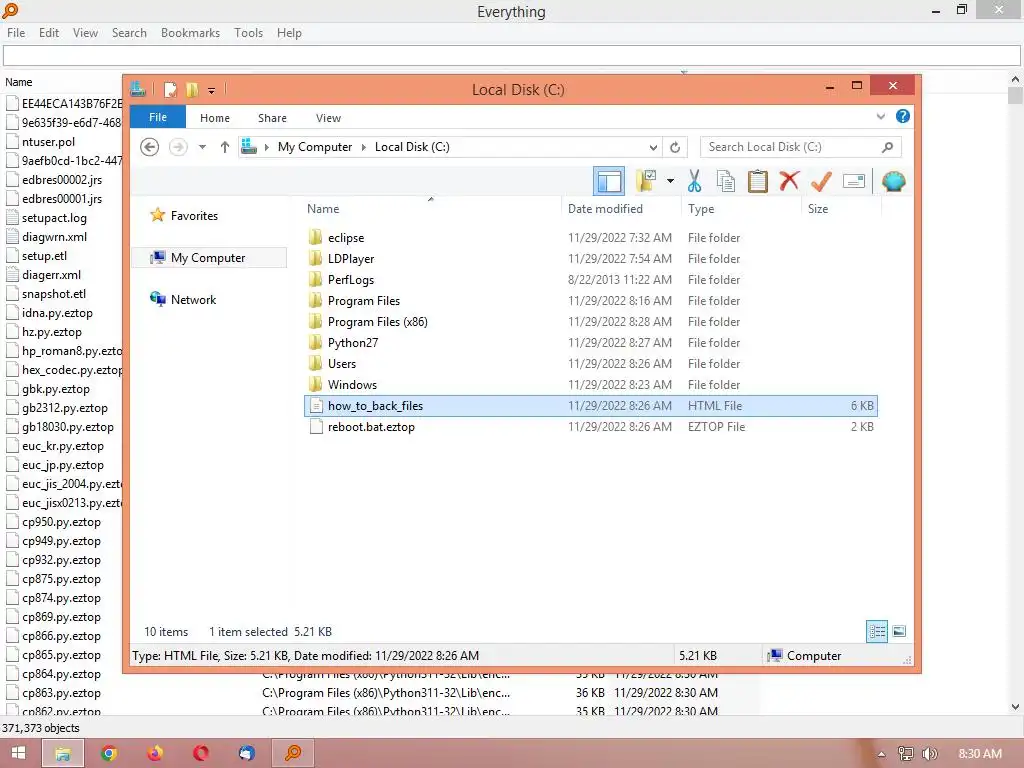Go forward with the right arrow button

(x=178, y=147)
